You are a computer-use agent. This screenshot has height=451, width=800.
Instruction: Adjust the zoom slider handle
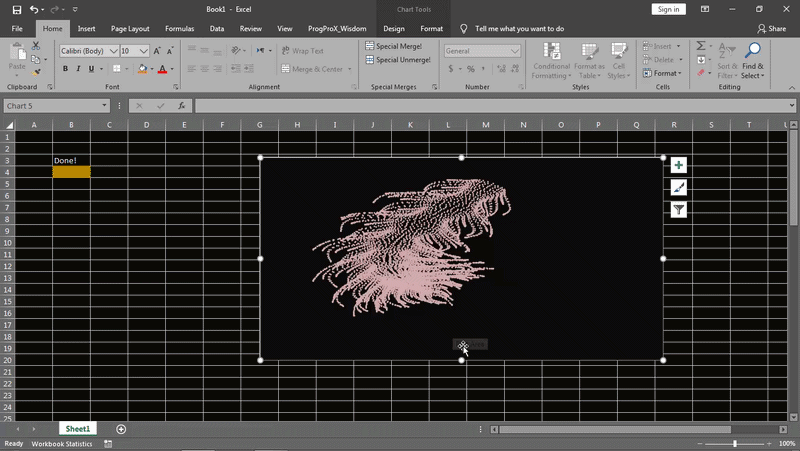point(735,443)
